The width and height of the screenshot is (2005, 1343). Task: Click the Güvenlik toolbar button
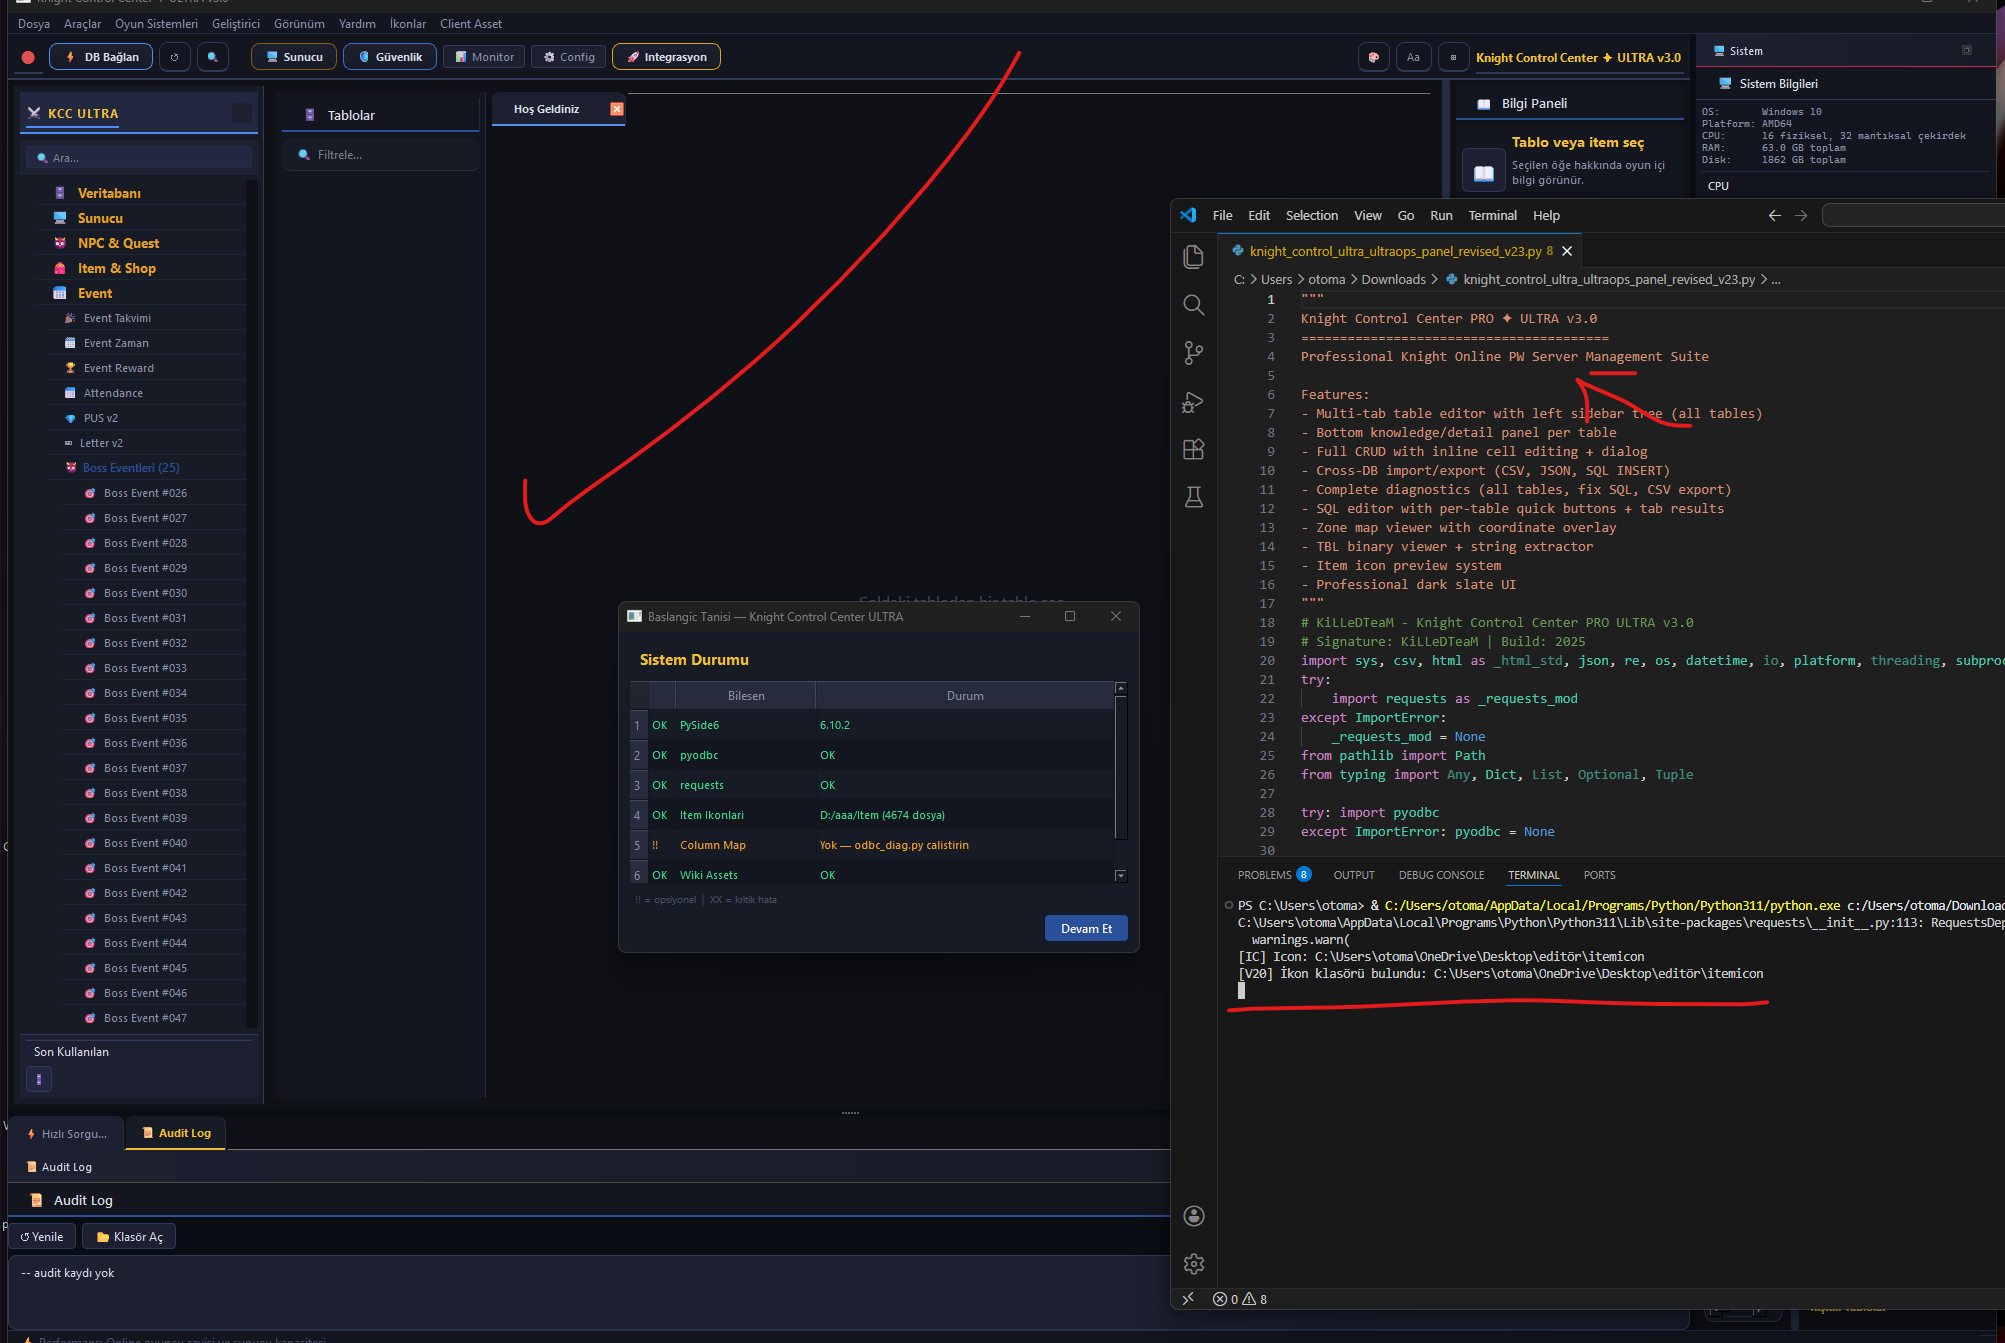(390, 57)
